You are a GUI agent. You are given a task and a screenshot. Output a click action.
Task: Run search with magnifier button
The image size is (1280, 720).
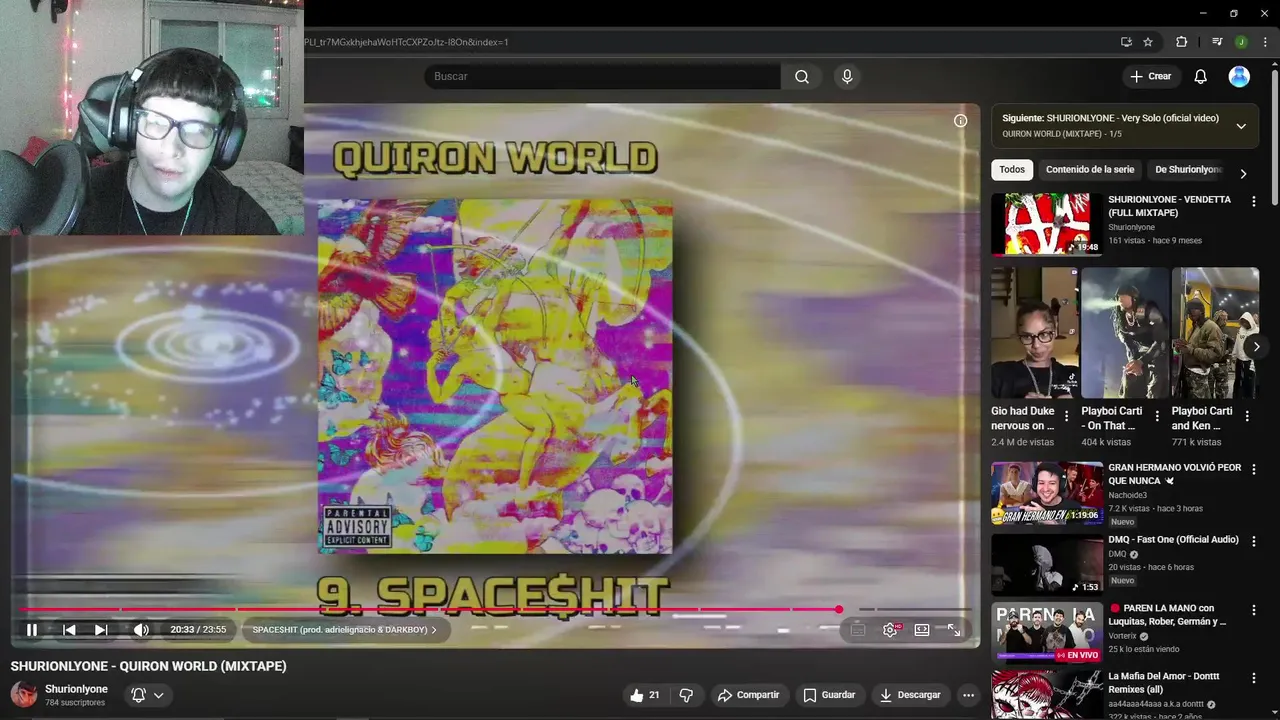coord(802,76)
